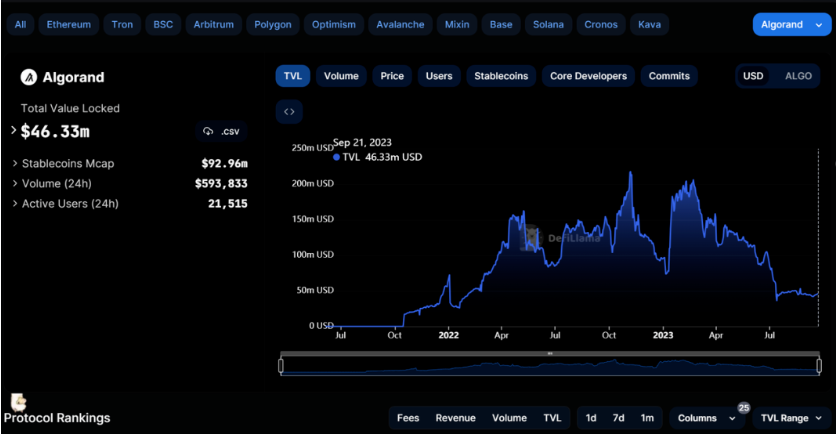Image resolution: width=836 pixels, height=434 pixels.
Task: Select the TVL tab in Protocol Rankings
Action: [552, 418]
